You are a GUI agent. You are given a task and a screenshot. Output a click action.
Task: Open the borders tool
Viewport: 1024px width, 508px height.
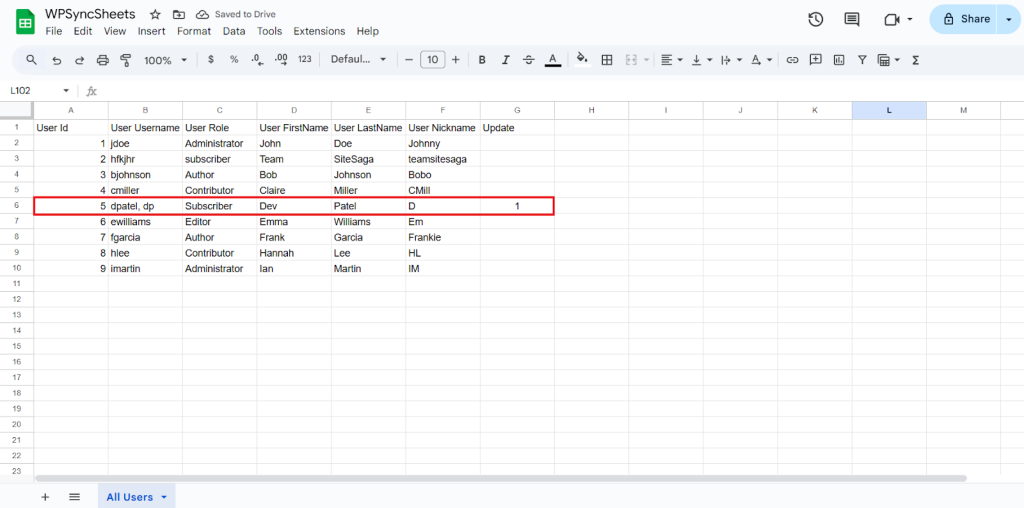tap(607, 60)
